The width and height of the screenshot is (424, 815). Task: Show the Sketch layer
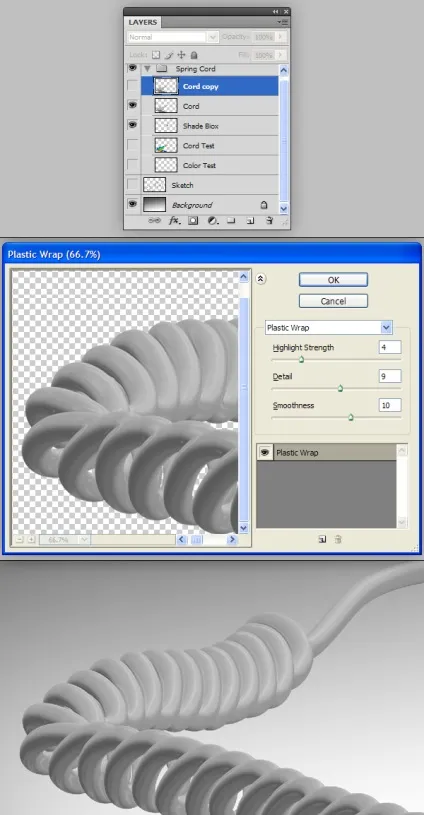[132, 185]
